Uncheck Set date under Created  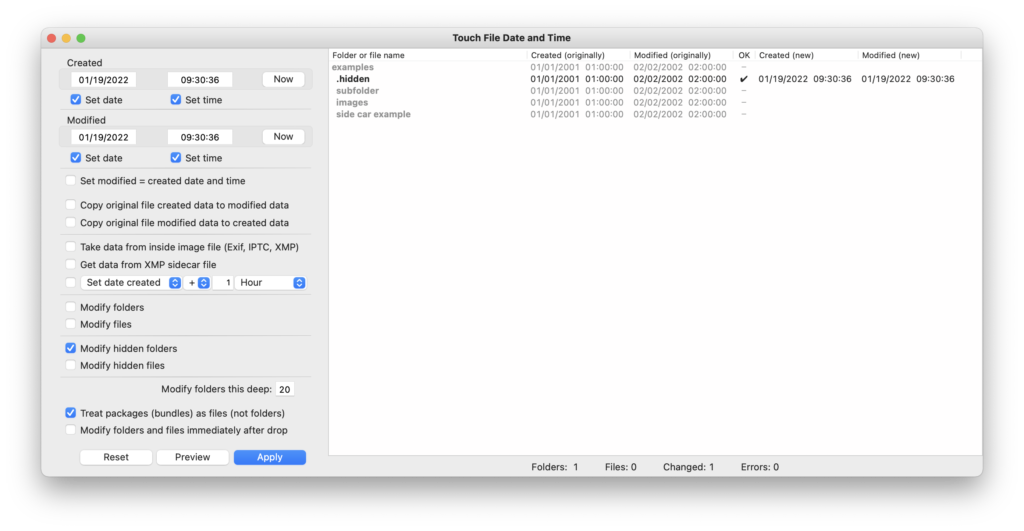(76, 100)
